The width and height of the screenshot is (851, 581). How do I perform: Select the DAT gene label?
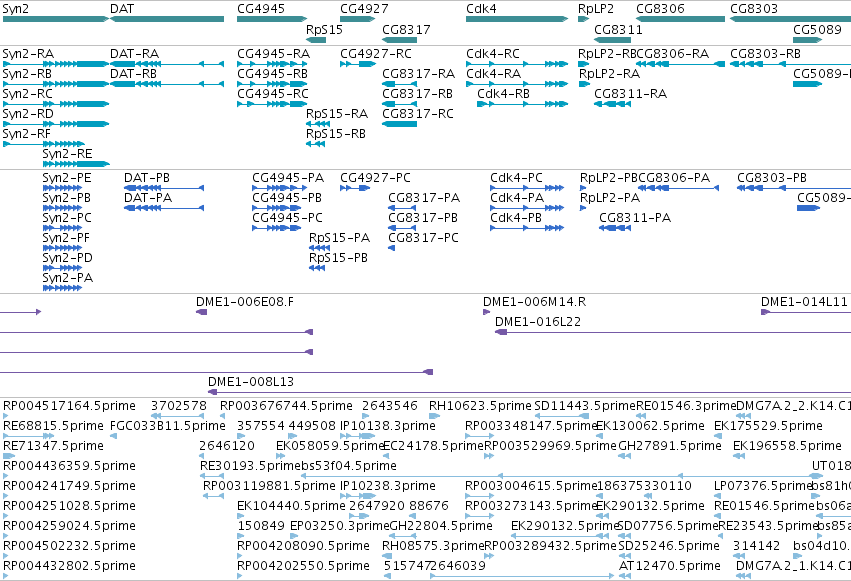pos(122,9)
